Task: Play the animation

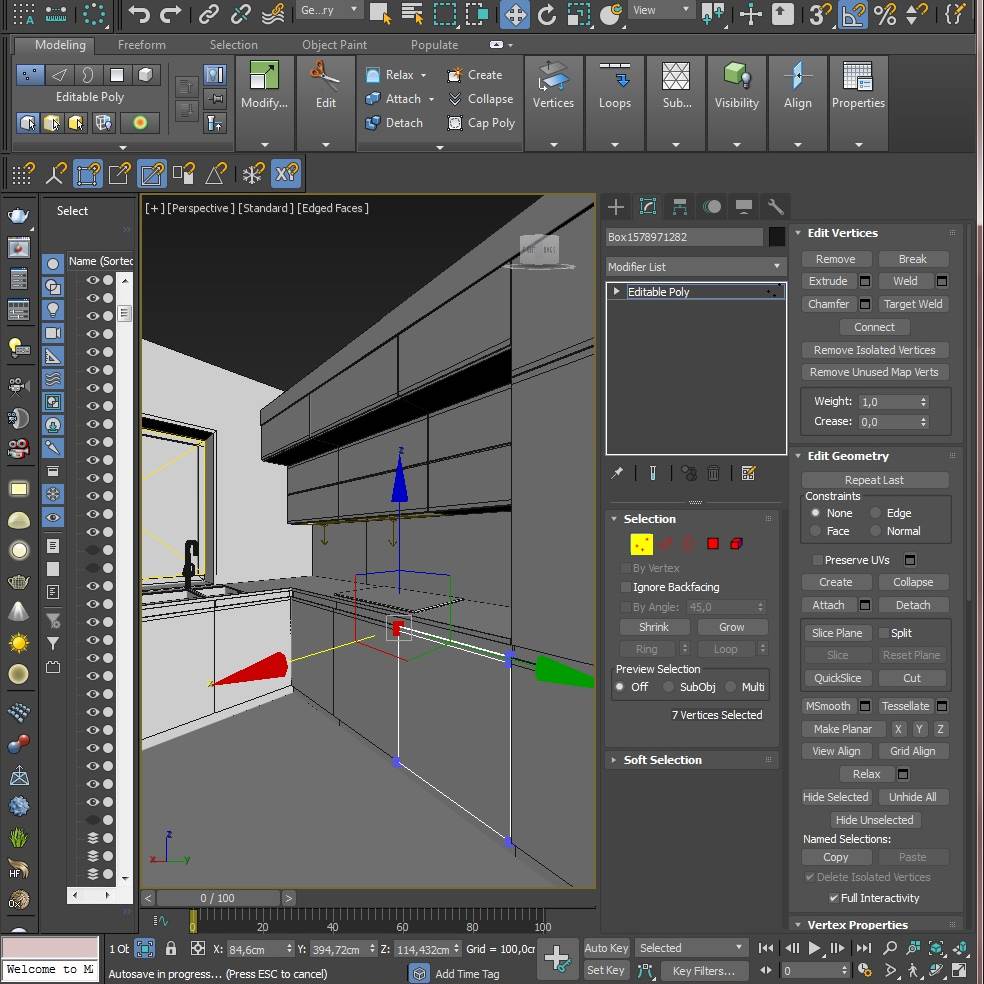Action: pyautogui.click(x=814, y=948)
